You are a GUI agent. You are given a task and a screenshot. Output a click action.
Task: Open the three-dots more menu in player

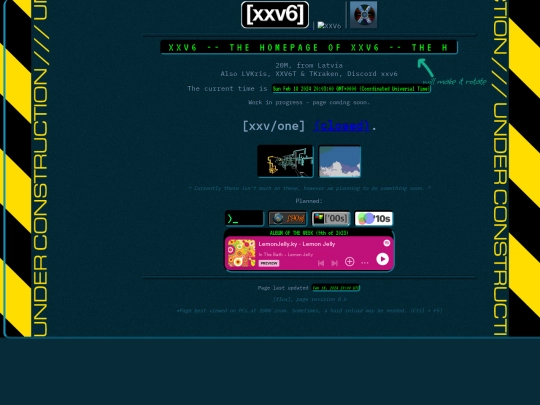[365, 263]
